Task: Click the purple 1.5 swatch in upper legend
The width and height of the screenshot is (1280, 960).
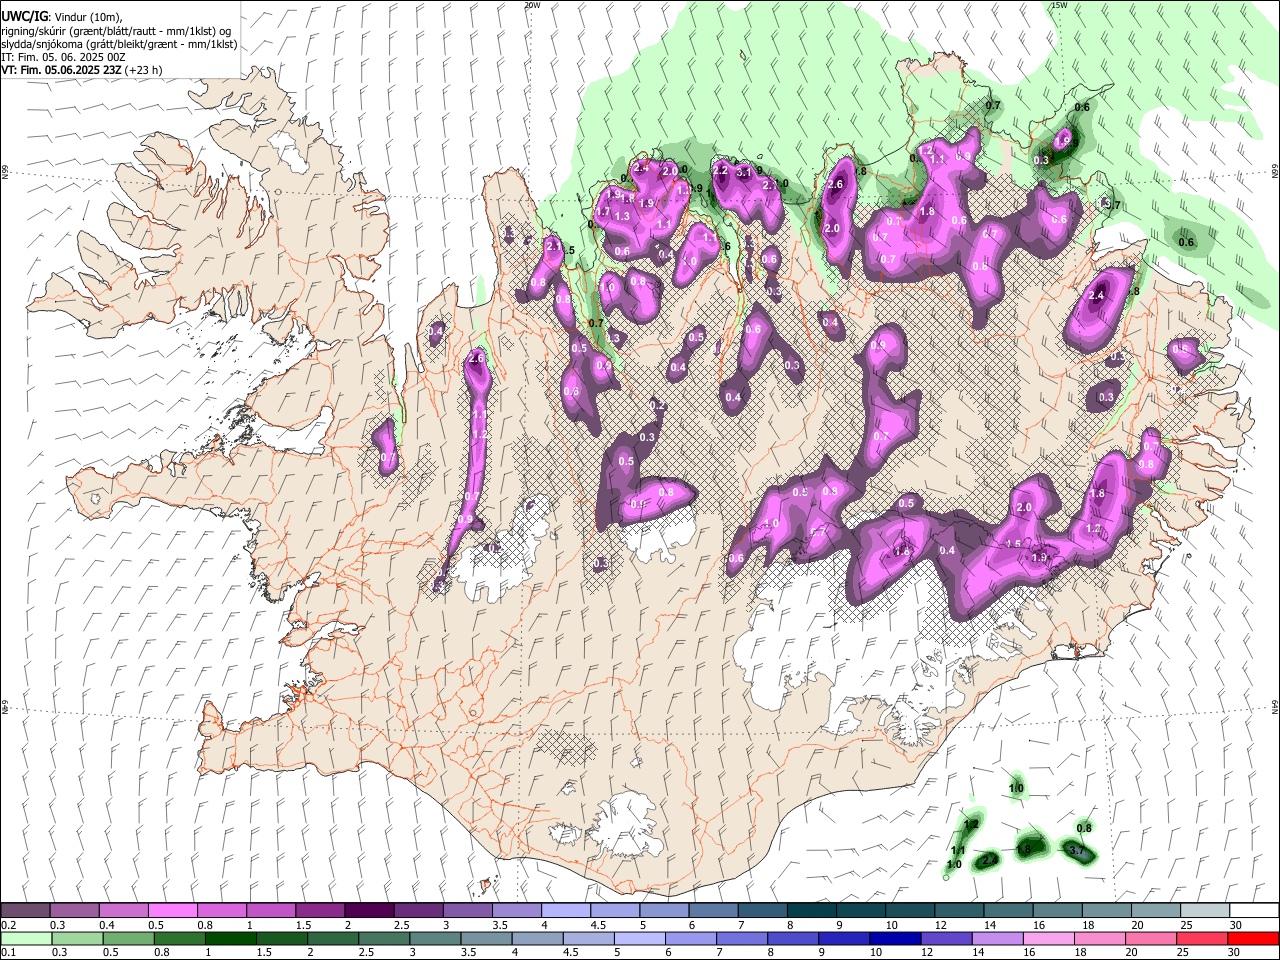Action: click(320, 911)
